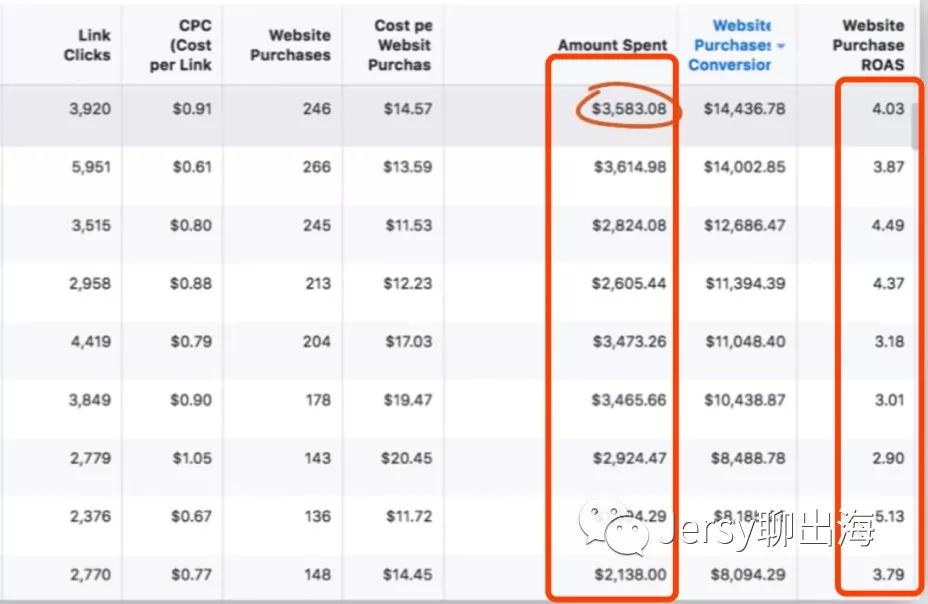The image size is (928, 604).
Task: Select the $17.03 cost per purchase cell
Action: tap(408, 342)
